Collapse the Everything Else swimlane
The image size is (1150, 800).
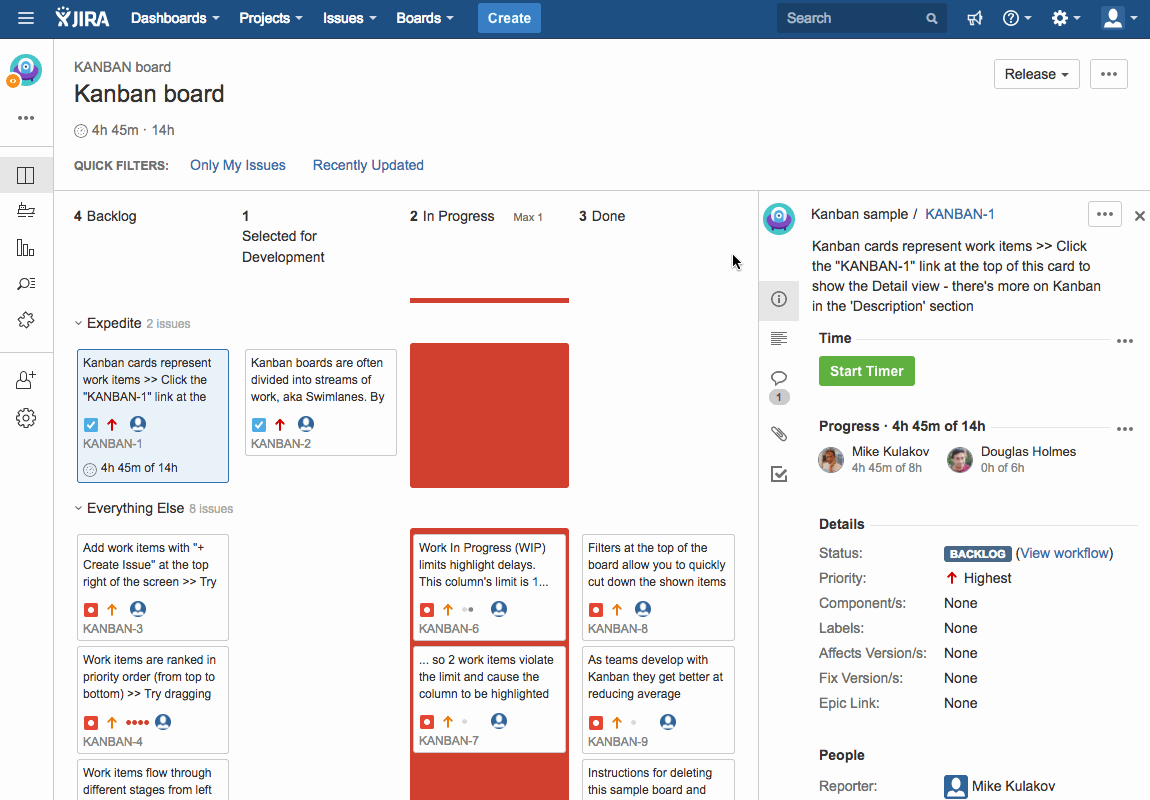[78, 508]
